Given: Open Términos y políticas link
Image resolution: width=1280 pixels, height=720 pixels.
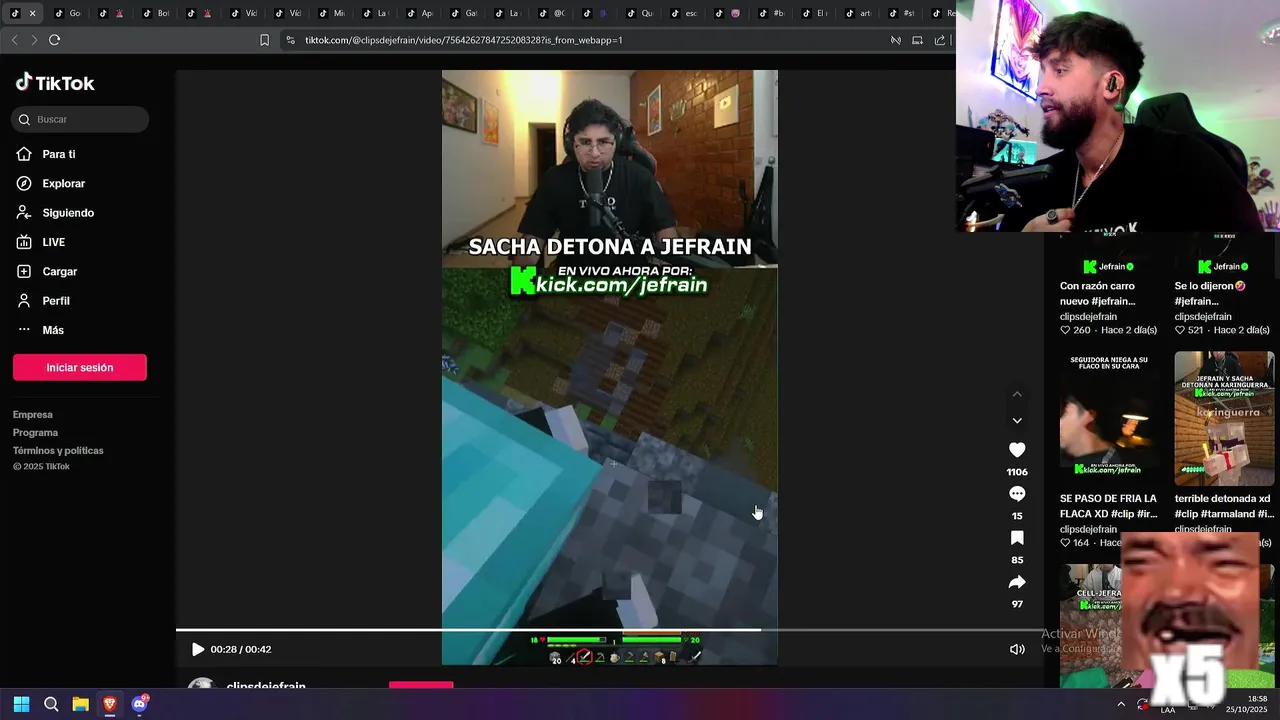Looking at the screenshot, I should pyautogui.click(x=58, y=451).
